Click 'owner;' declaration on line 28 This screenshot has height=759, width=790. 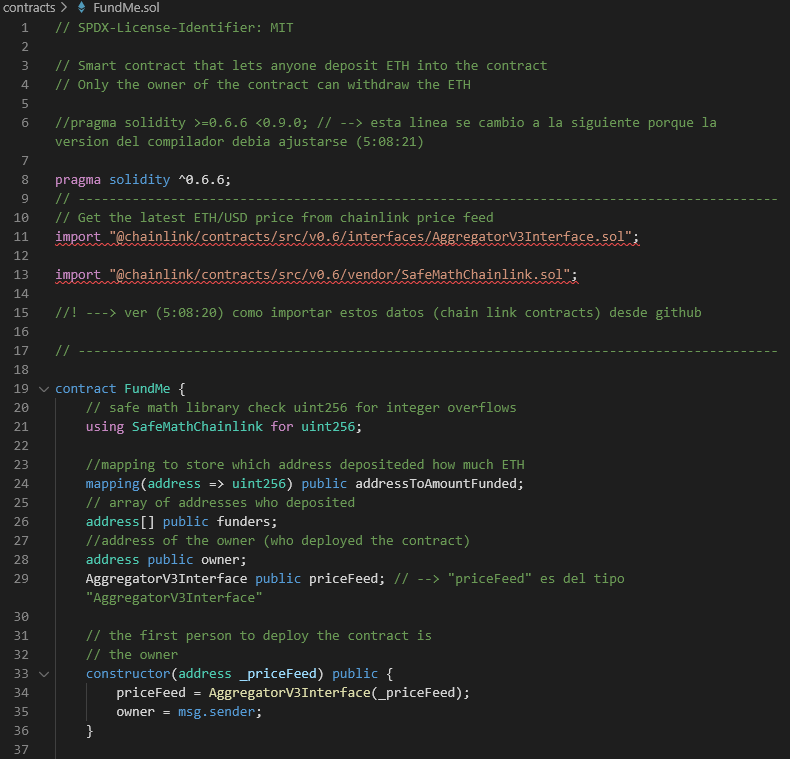pyautogui.click(x=224, y=560)
